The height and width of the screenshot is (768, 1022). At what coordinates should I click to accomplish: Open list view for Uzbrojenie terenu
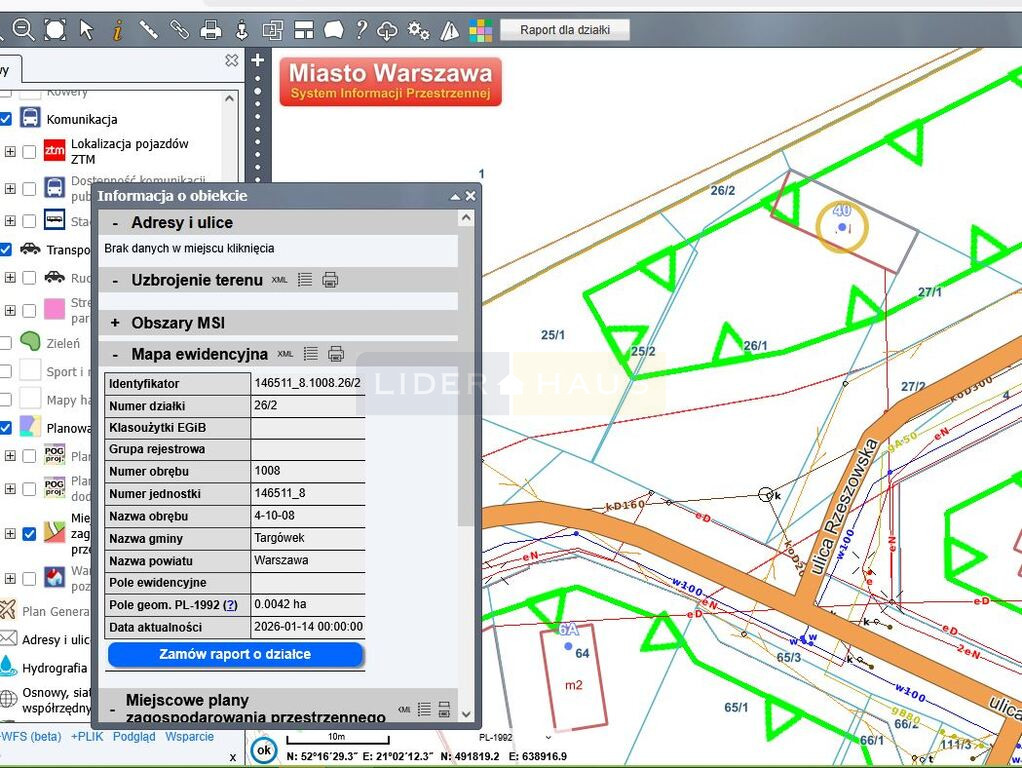pos(304,280)
